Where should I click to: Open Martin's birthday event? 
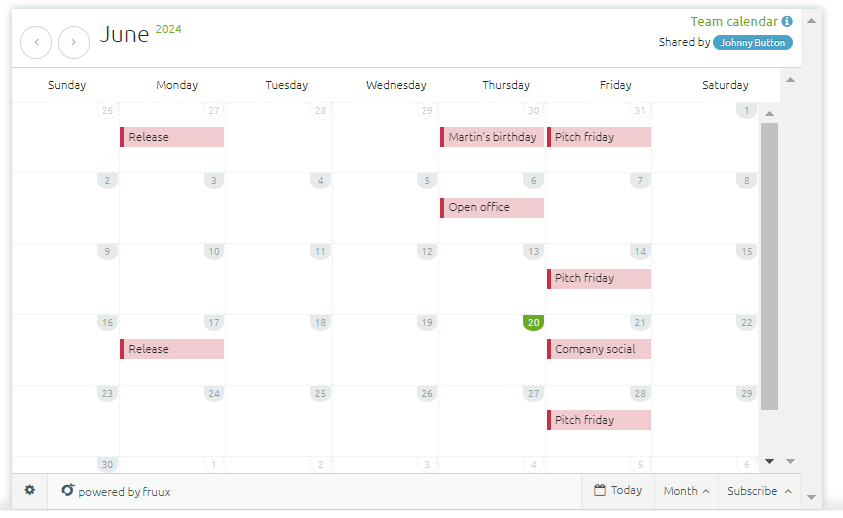(x=492, y=137)
